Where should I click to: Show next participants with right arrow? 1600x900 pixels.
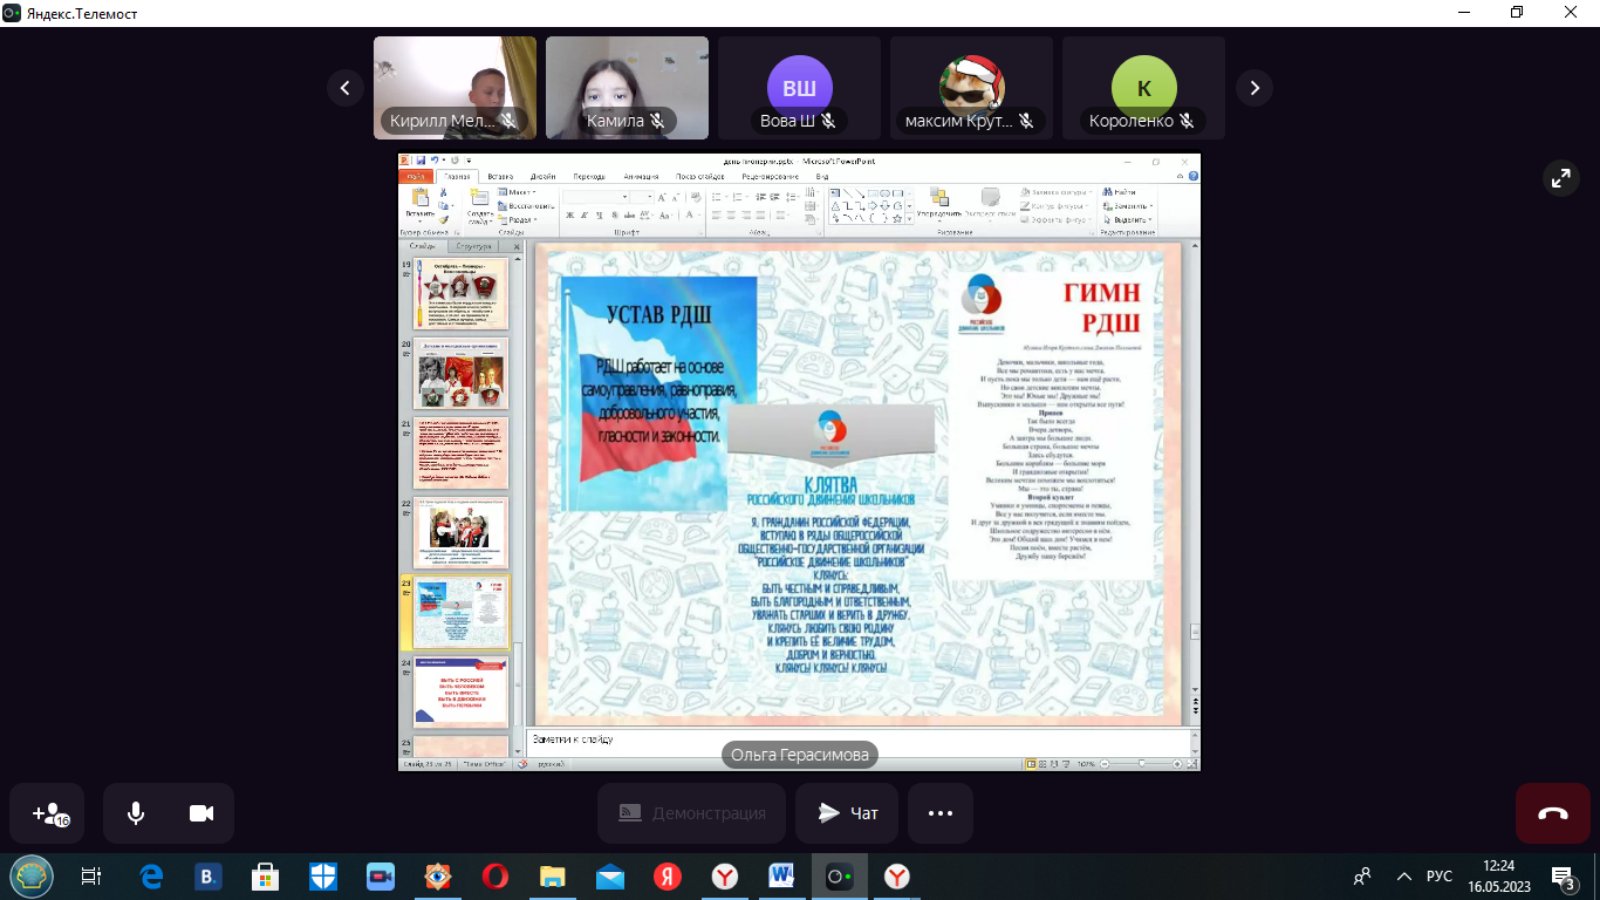[x=1255, y=88]
